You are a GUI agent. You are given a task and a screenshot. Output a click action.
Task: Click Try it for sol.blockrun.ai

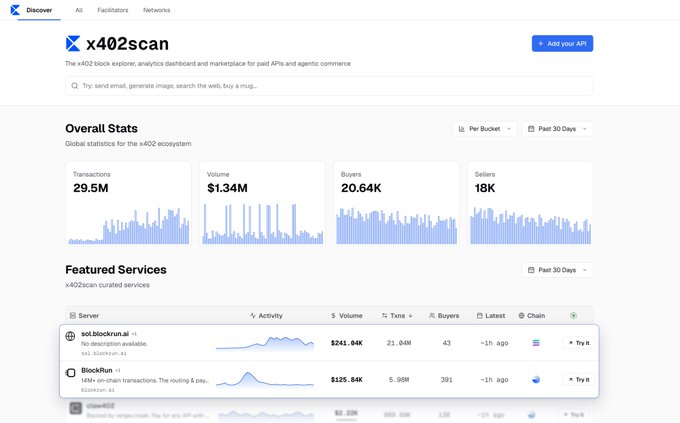tap(579, 343)
